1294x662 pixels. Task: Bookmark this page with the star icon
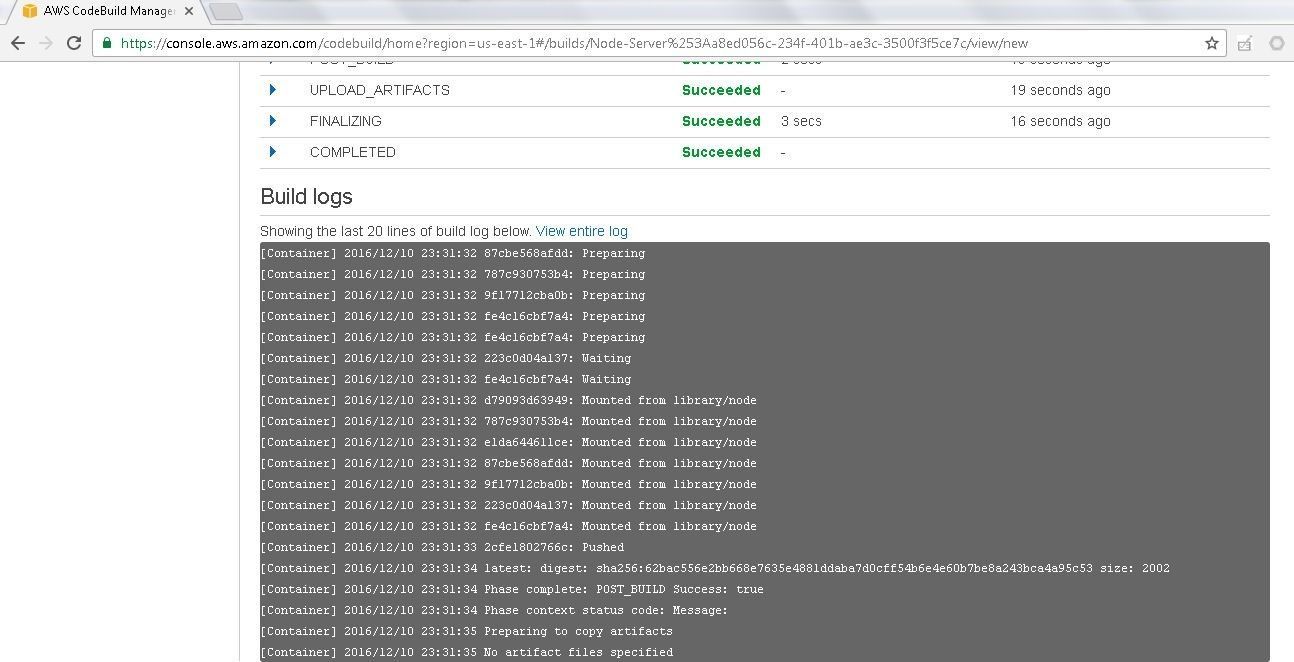[1212, 43]
